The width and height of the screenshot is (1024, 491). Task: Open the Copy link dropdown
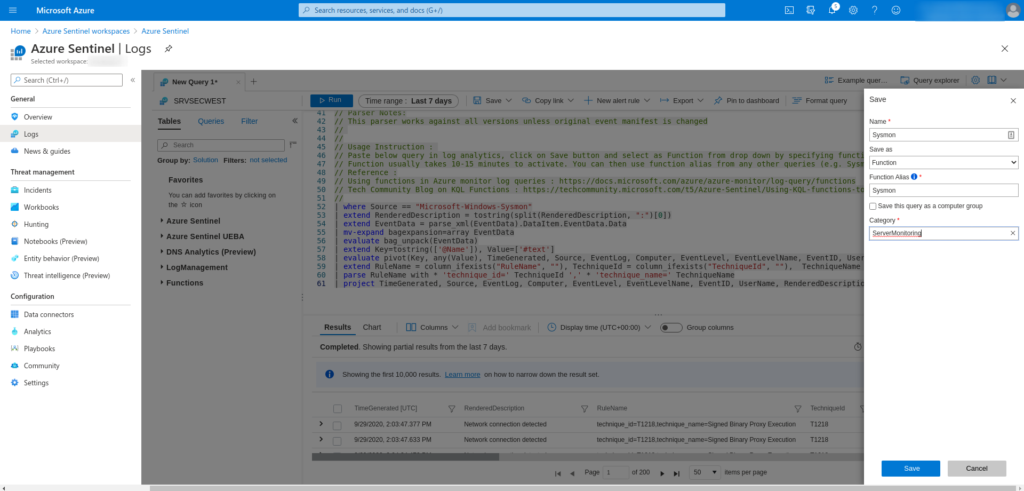click(548, 101)
